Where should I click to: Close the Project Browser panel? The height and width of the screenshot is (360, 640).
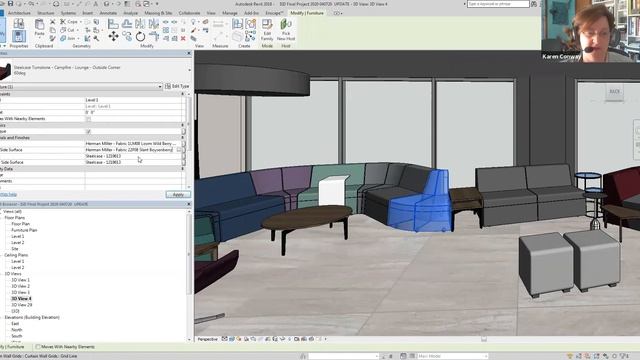[x=189, y=204]
